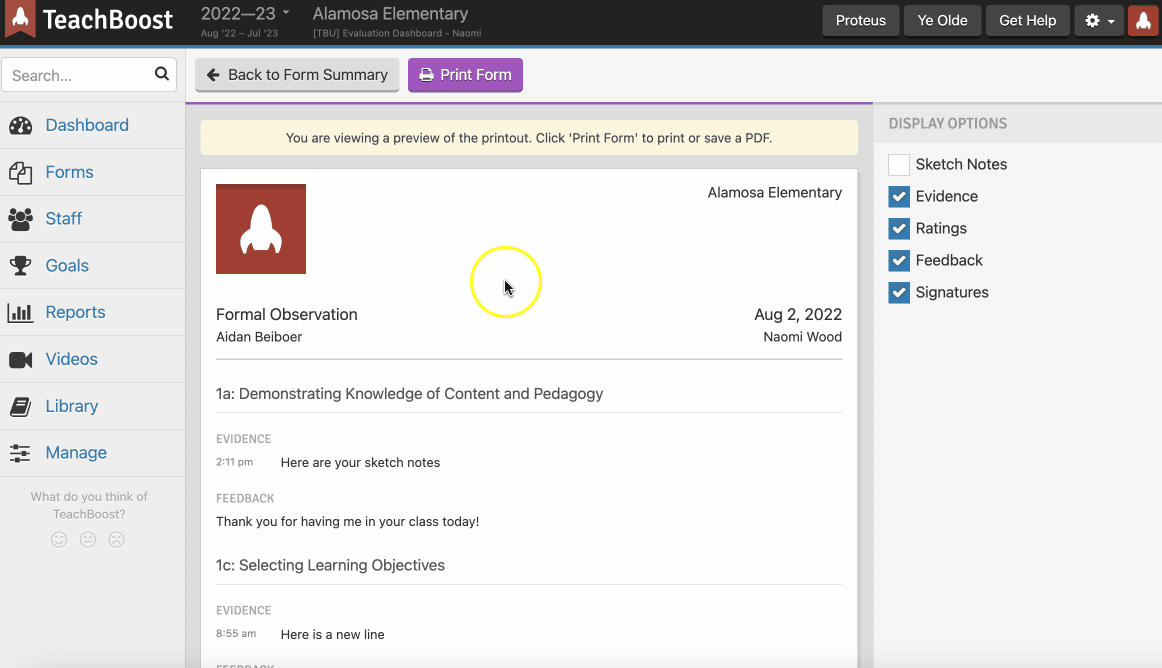Click the school rocket logo on form
This screenshot has width=1162, height=668.
pos(261,229)
